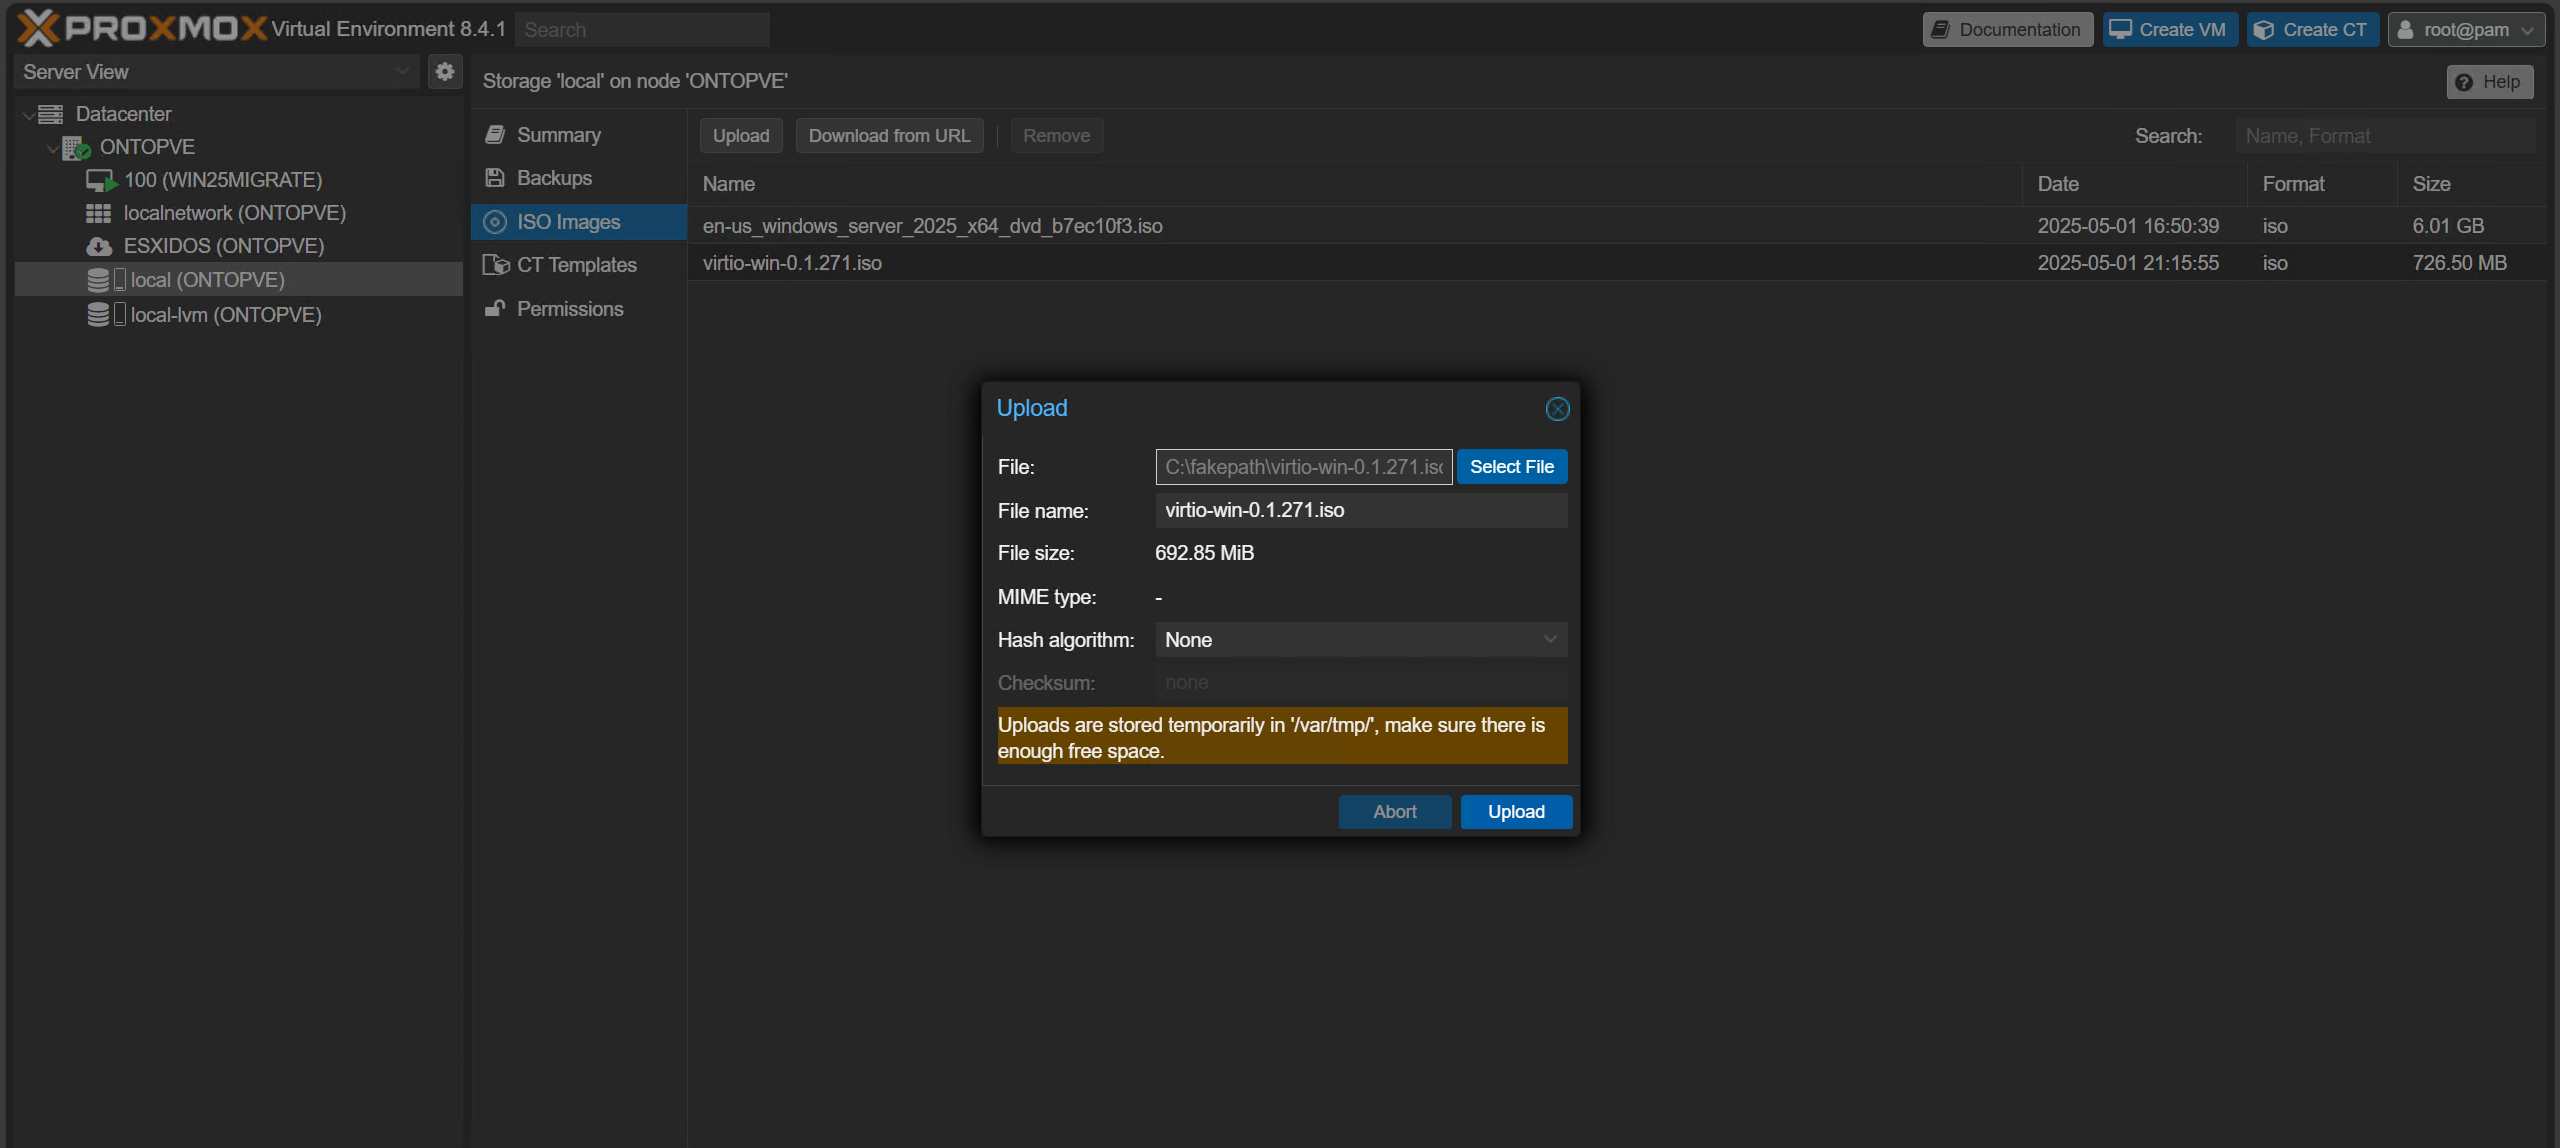Click the Documentation book icon
This screenshot has width=2560, height=1148.
click(x=1941, y=29)
